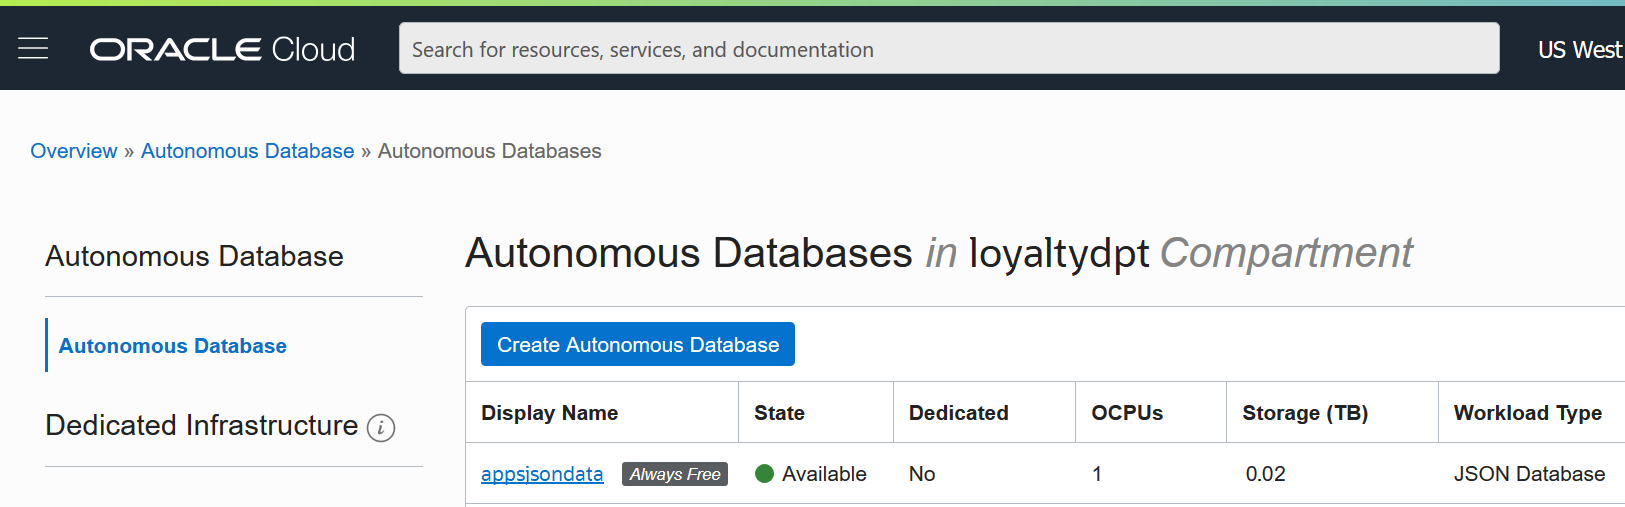Focus the resources and services search box
1625x507 pixels.
(x=948, y=49)
